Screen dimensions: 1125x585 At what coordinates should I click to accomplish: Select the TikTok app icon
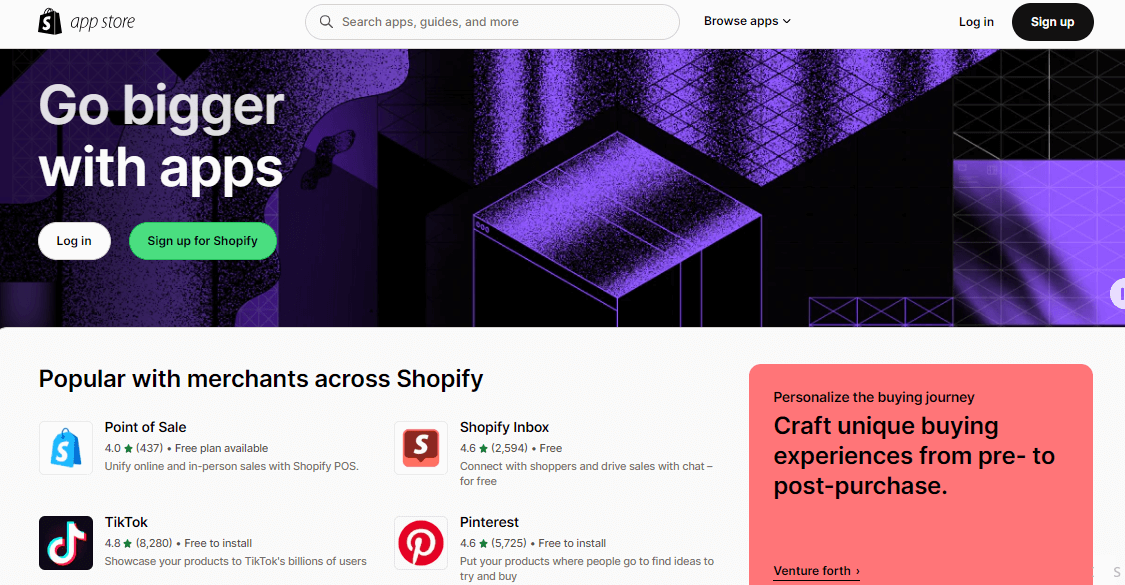65,543
